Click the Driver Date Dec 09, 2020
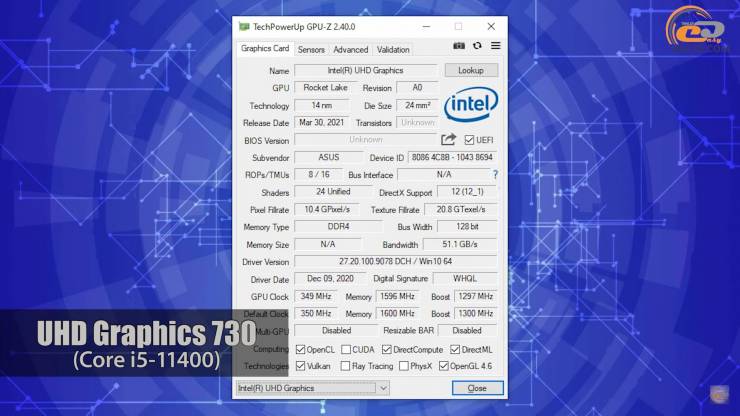 tap(330, 279)
